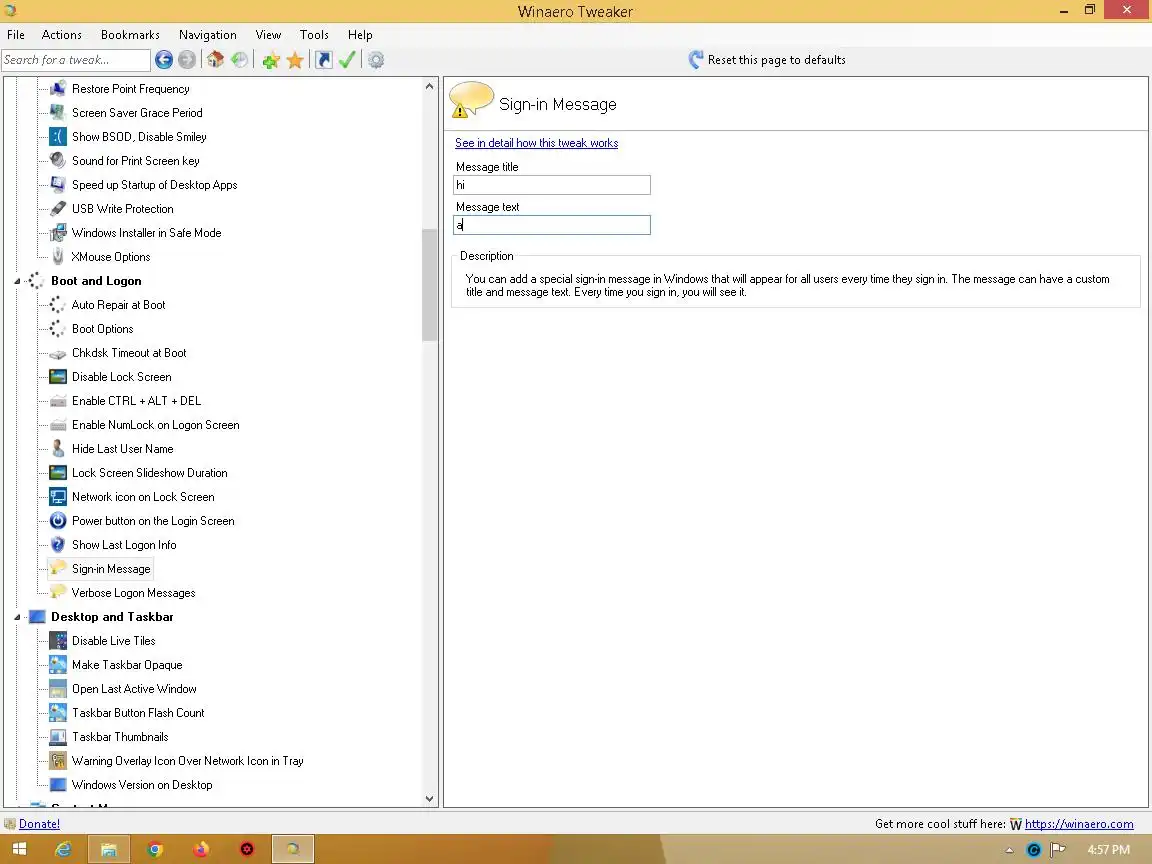Image resolution: width=1152 pixels, height=864 pixels.
Task: Open the Help menu
Action: (x=360, y=35)
